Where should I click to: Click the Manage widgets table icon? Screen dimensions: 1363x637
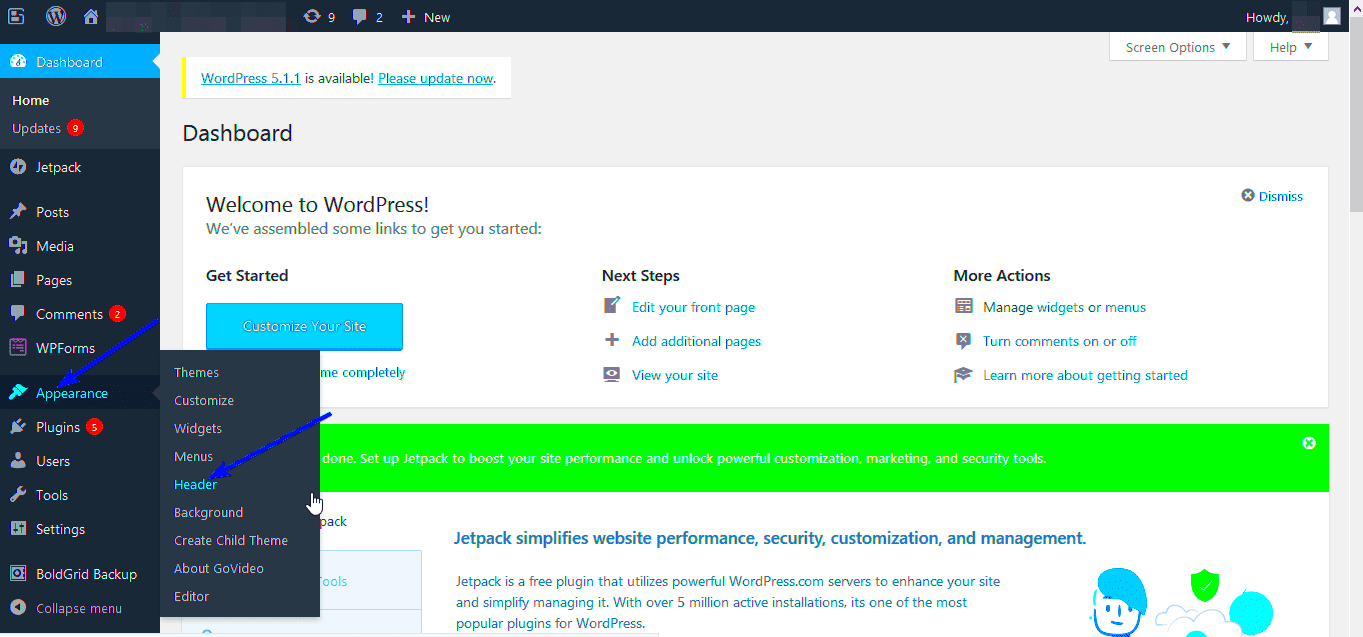(963, 306)
